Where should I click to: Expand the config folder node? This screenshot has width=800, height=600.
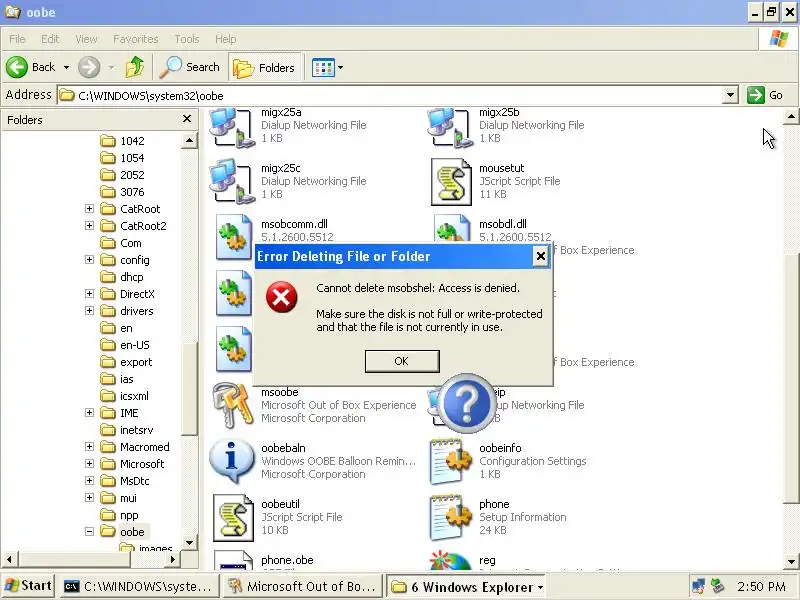click(89, 260)
